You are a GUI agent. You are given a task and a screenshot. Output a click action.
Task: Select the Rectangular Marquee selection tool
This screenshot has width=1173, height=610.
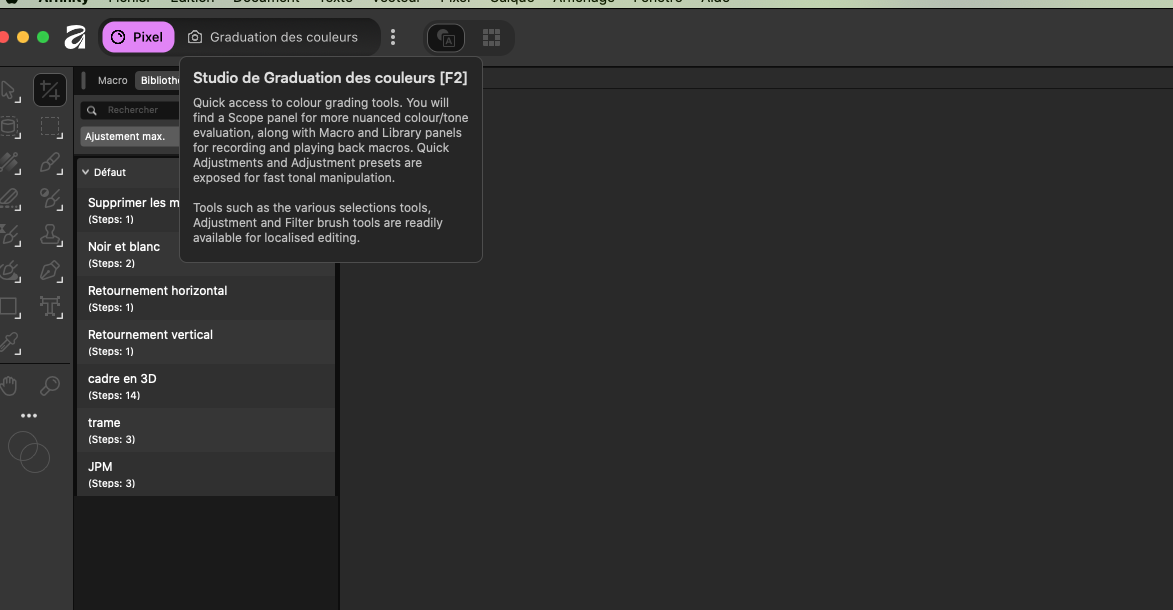click(50, 126)
